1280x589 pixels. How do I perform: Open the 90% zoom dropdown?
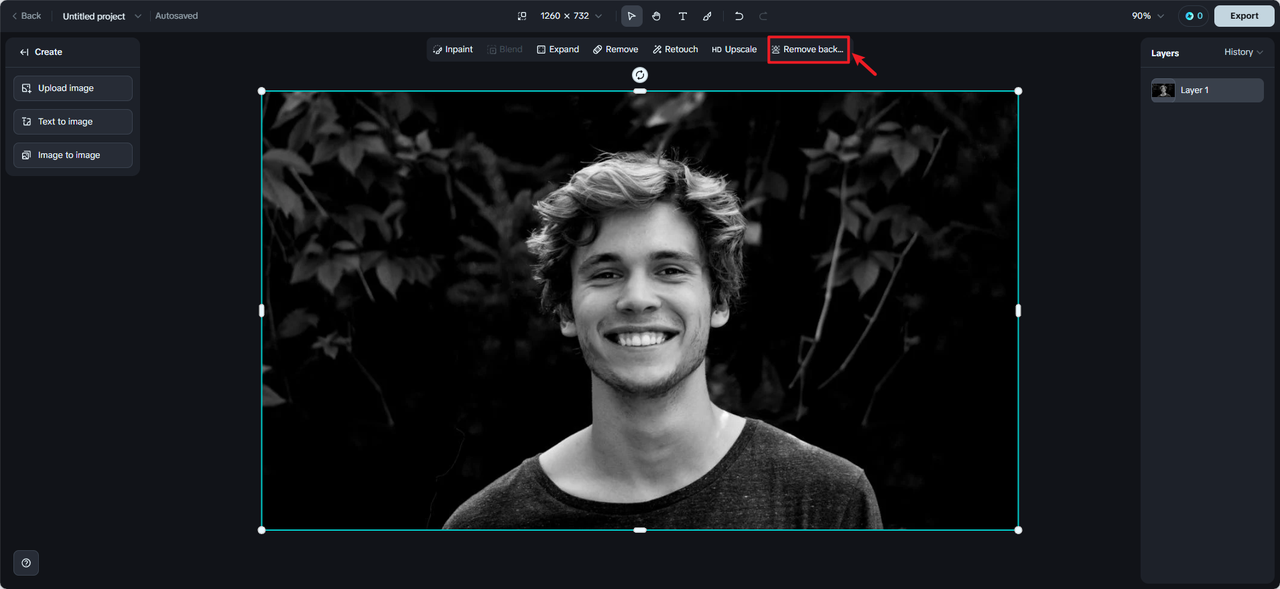[x=1148, y=16]
